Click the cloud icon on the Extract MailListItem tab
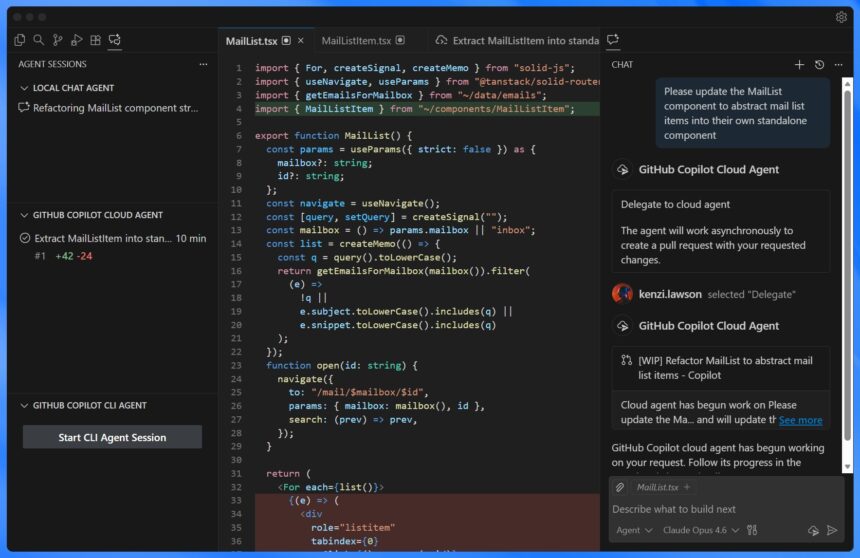 441,41
